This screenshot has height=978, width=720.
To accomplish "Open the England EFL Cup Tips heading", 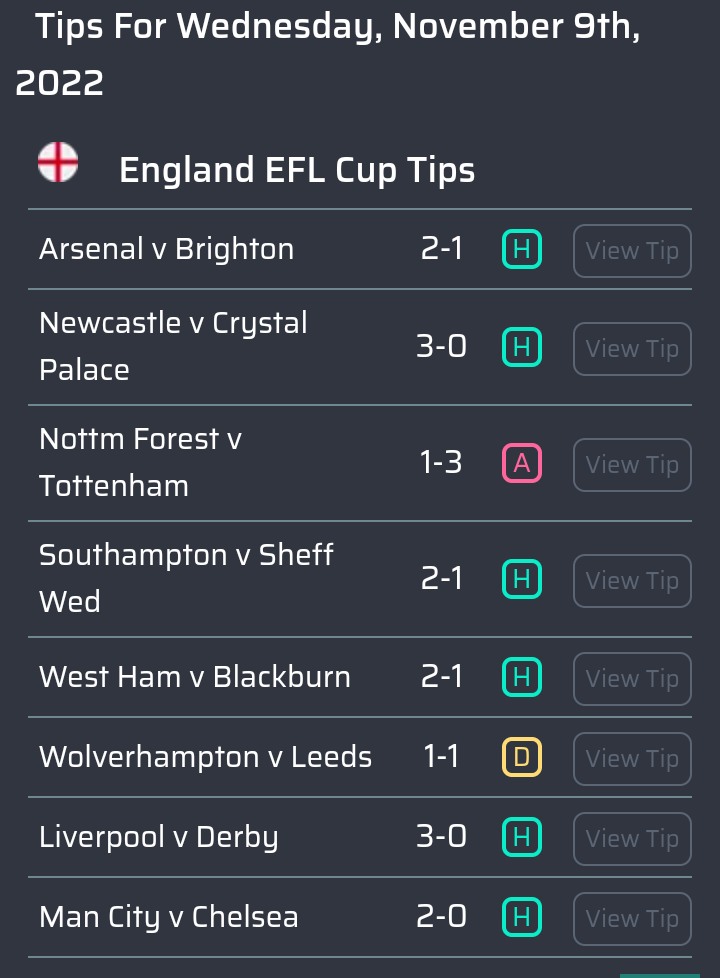I will 297,170.
